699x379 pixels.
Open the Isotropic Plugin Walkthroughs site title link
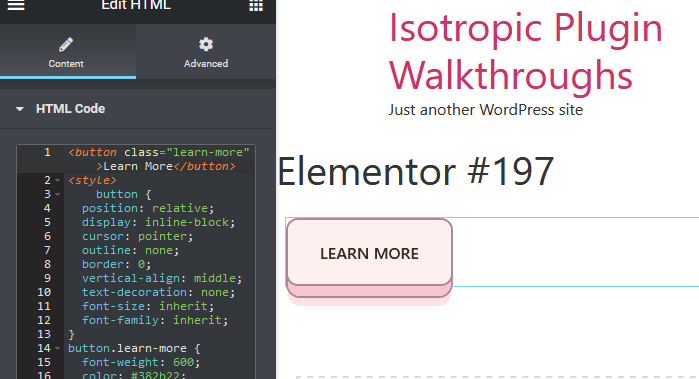point(526,52)
